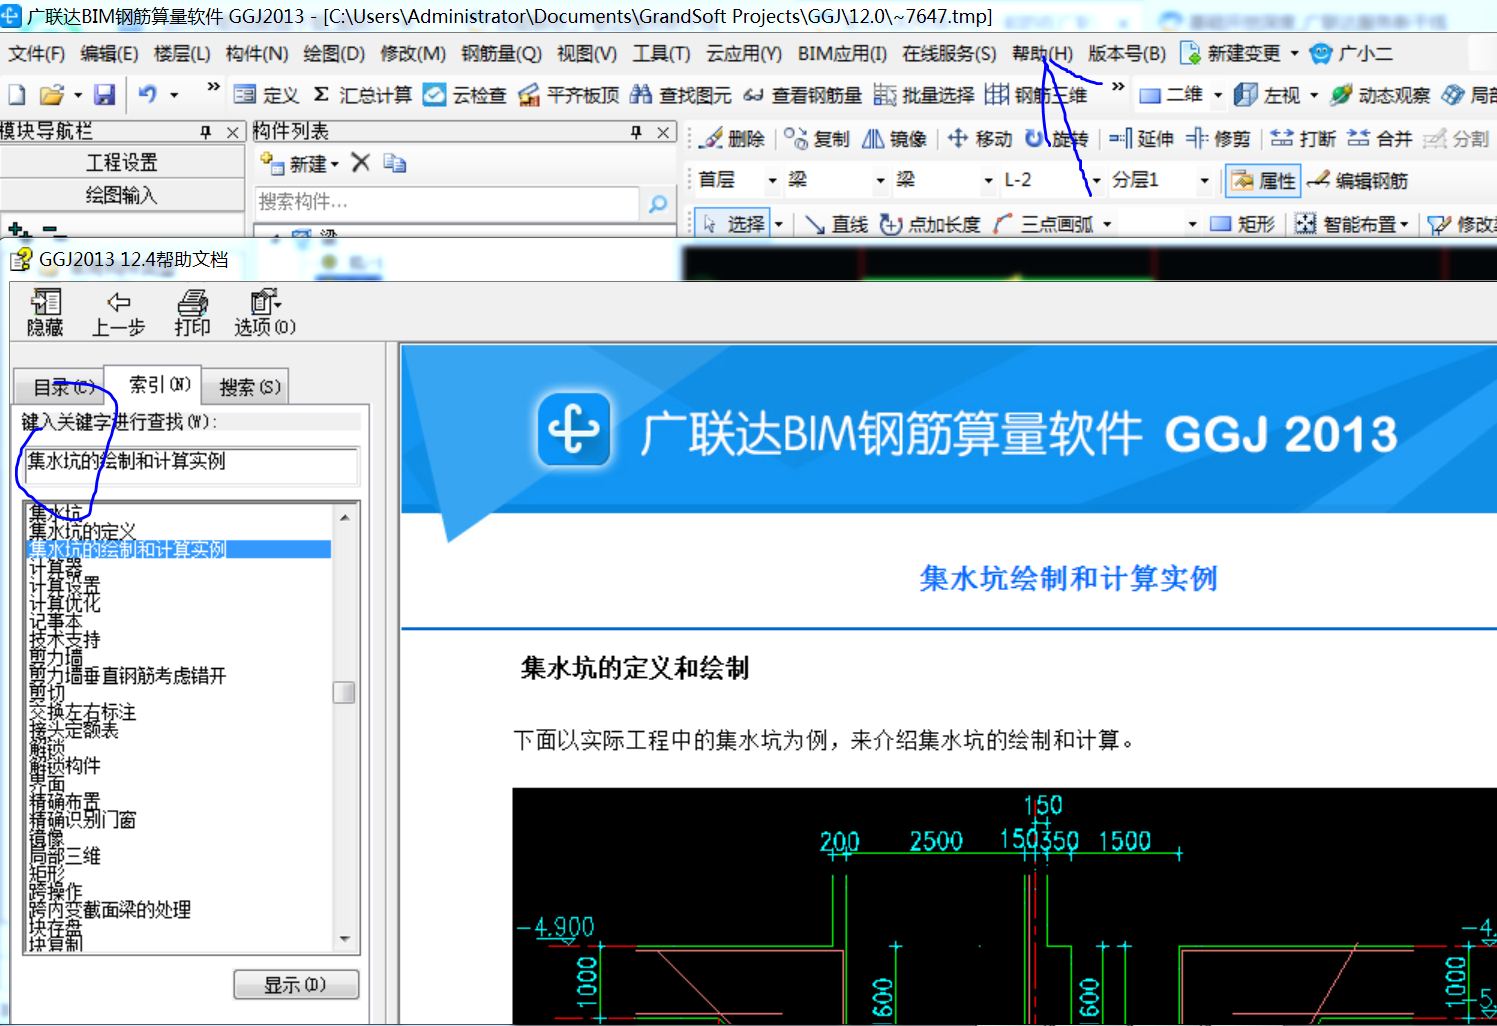
Task: Click 上一步 back button in help
Action: point(119,312)
